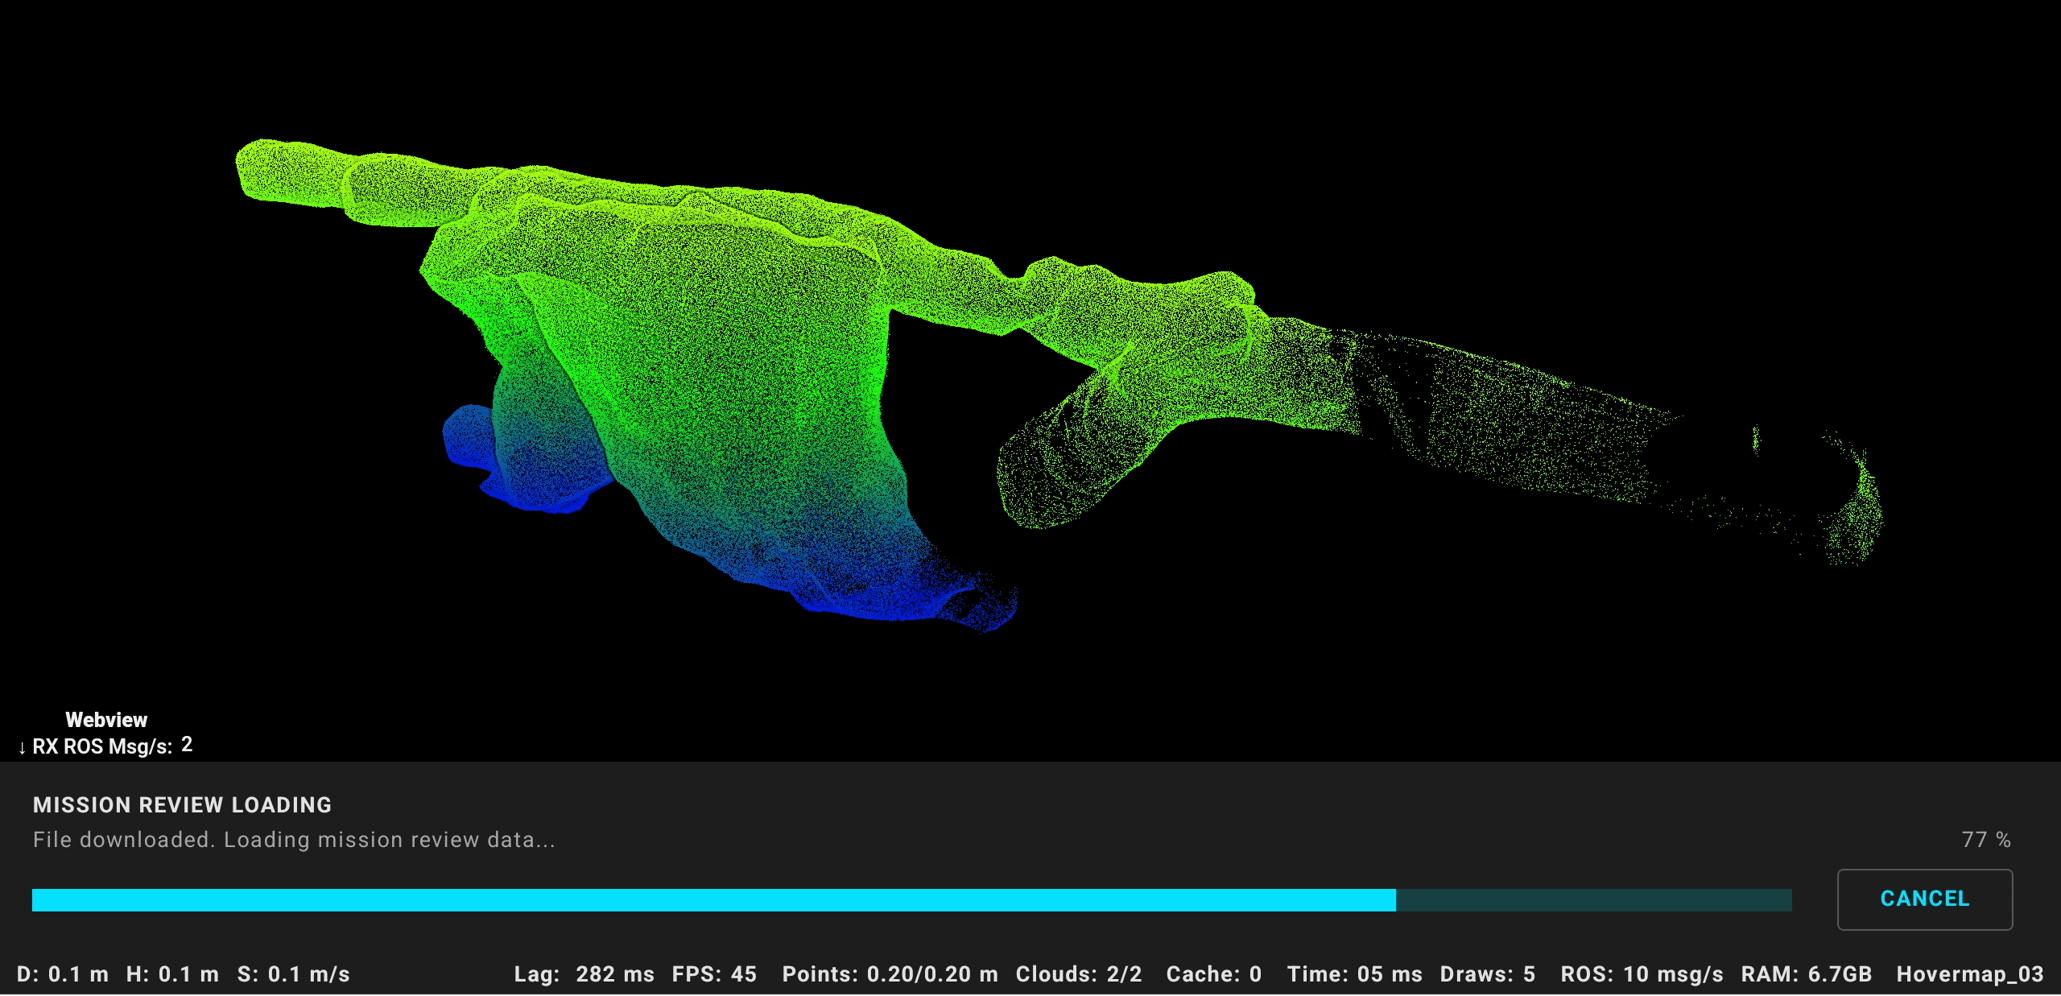Image resolution: width=2061 pixels, height=996 pixels.
Task: Click the Cache 0 status readout
Action: [1213, 974]
